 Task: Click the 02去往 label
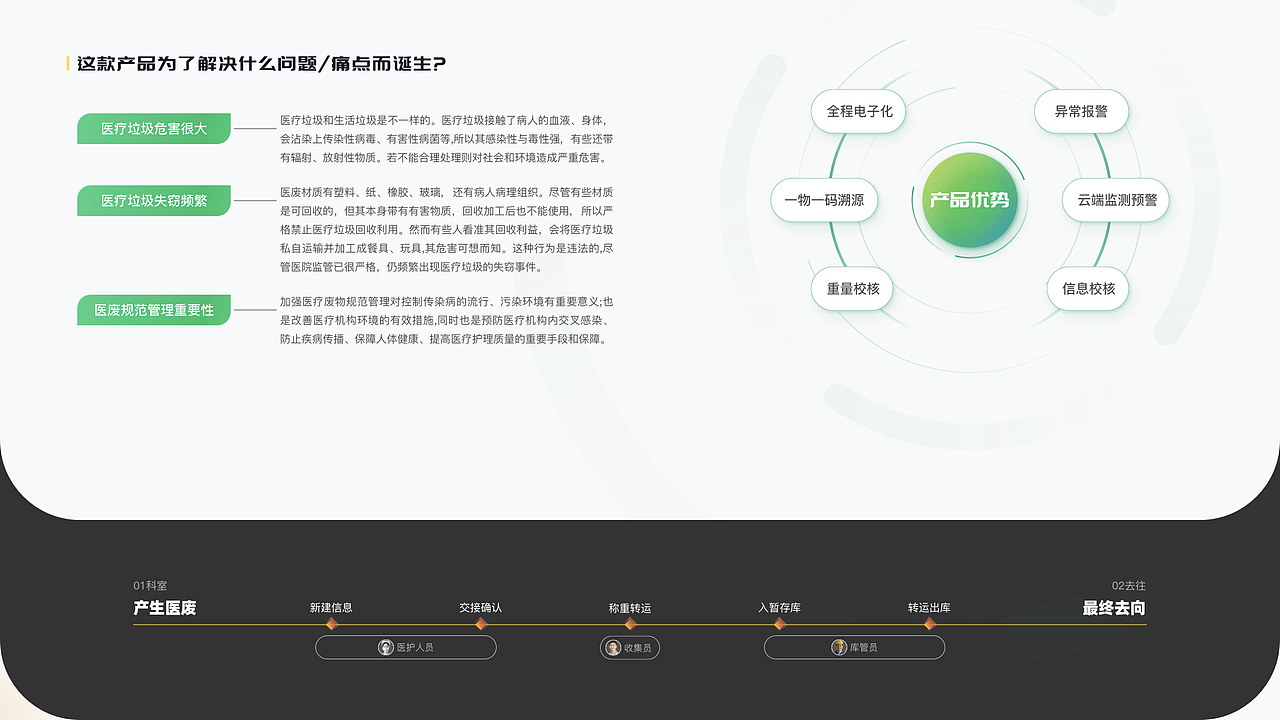click(x=1129, y=586)
